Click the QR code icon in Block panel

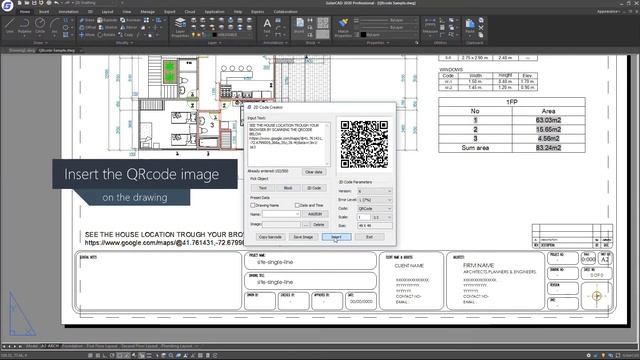point(322,22)
